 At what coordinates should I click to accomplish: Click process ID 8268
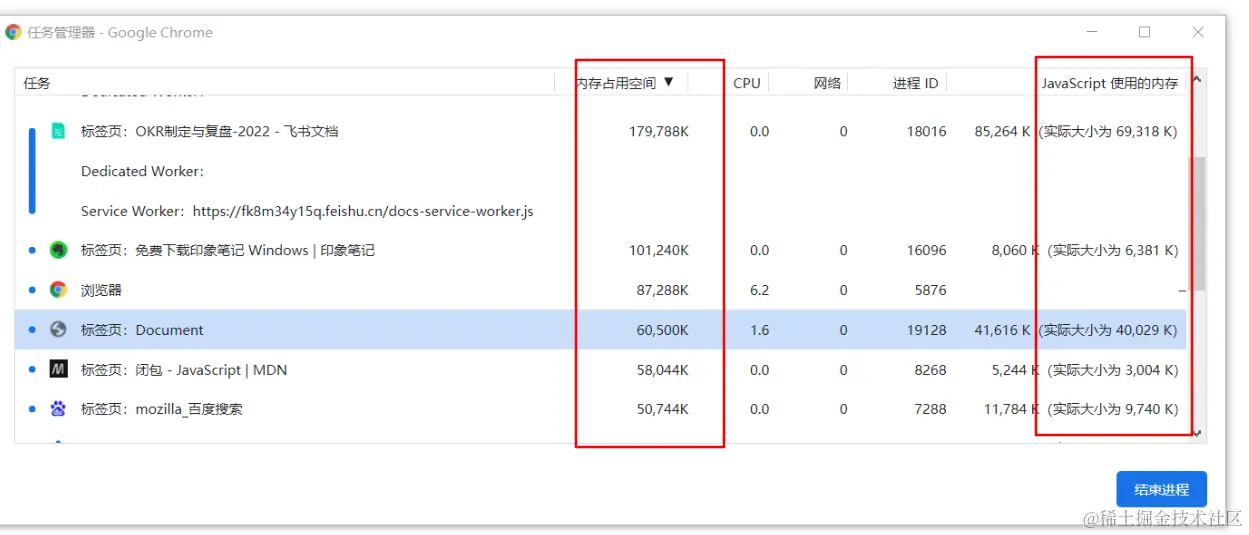[x=930, y=369]
